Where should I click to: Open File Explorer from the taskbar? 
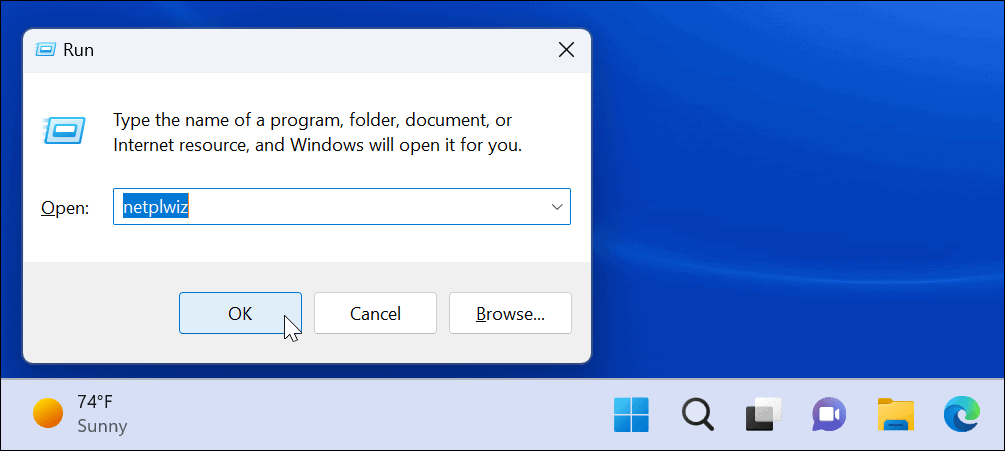895,413
